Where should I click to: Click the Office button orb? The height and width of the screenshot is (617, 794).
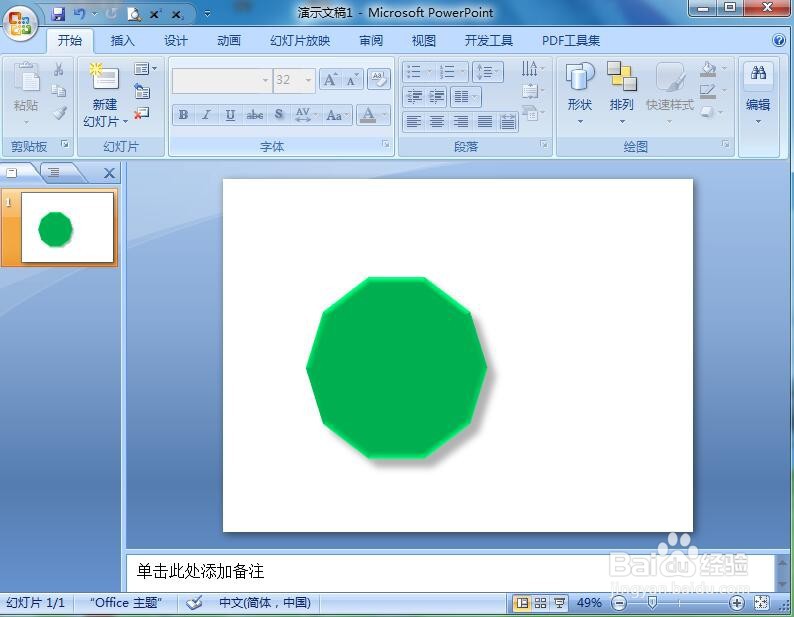[x=20, y=24]
